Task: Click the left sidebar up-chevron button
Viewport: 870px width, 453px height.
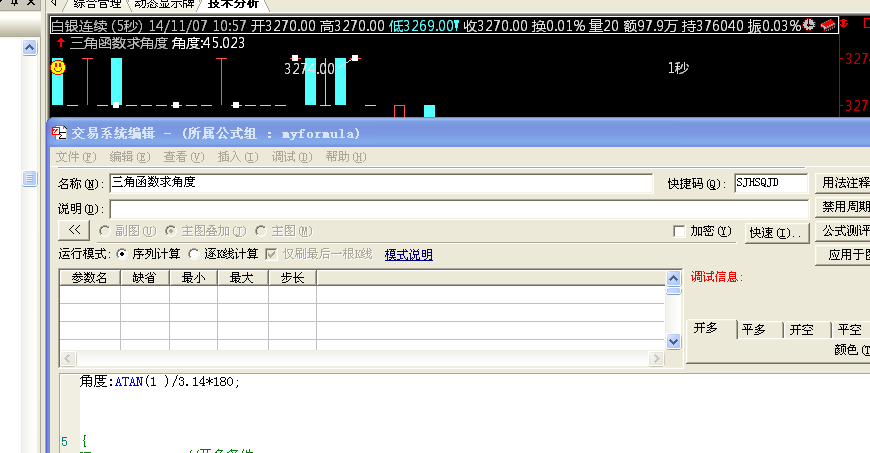Action: pos(29,48)
